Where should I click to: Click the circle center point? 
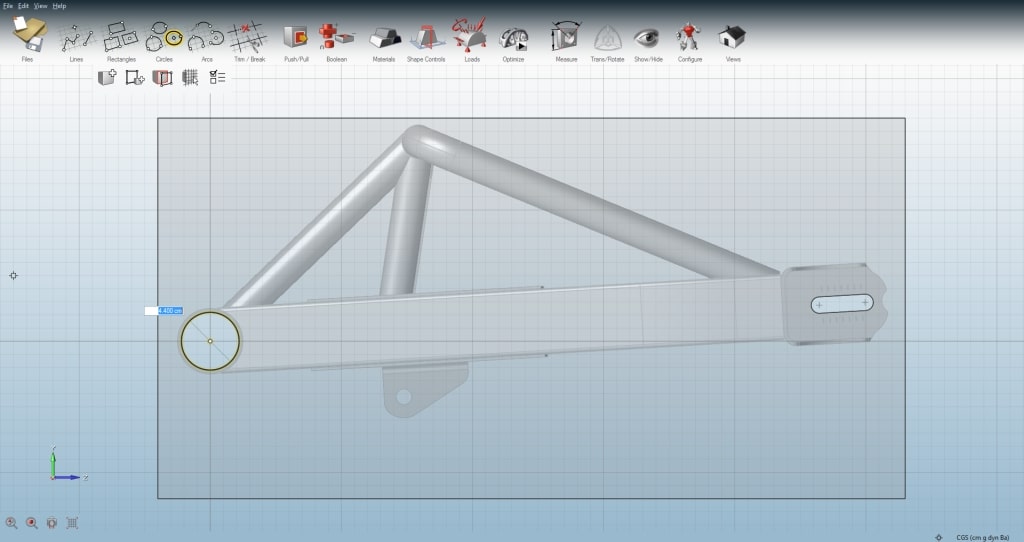(x=210, y=341)
